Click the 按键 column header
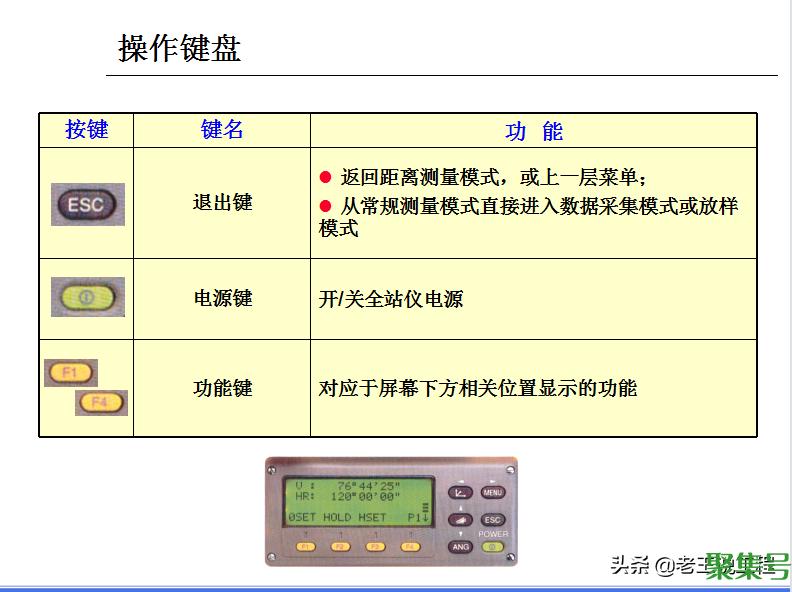 click(x=86, y=130)
